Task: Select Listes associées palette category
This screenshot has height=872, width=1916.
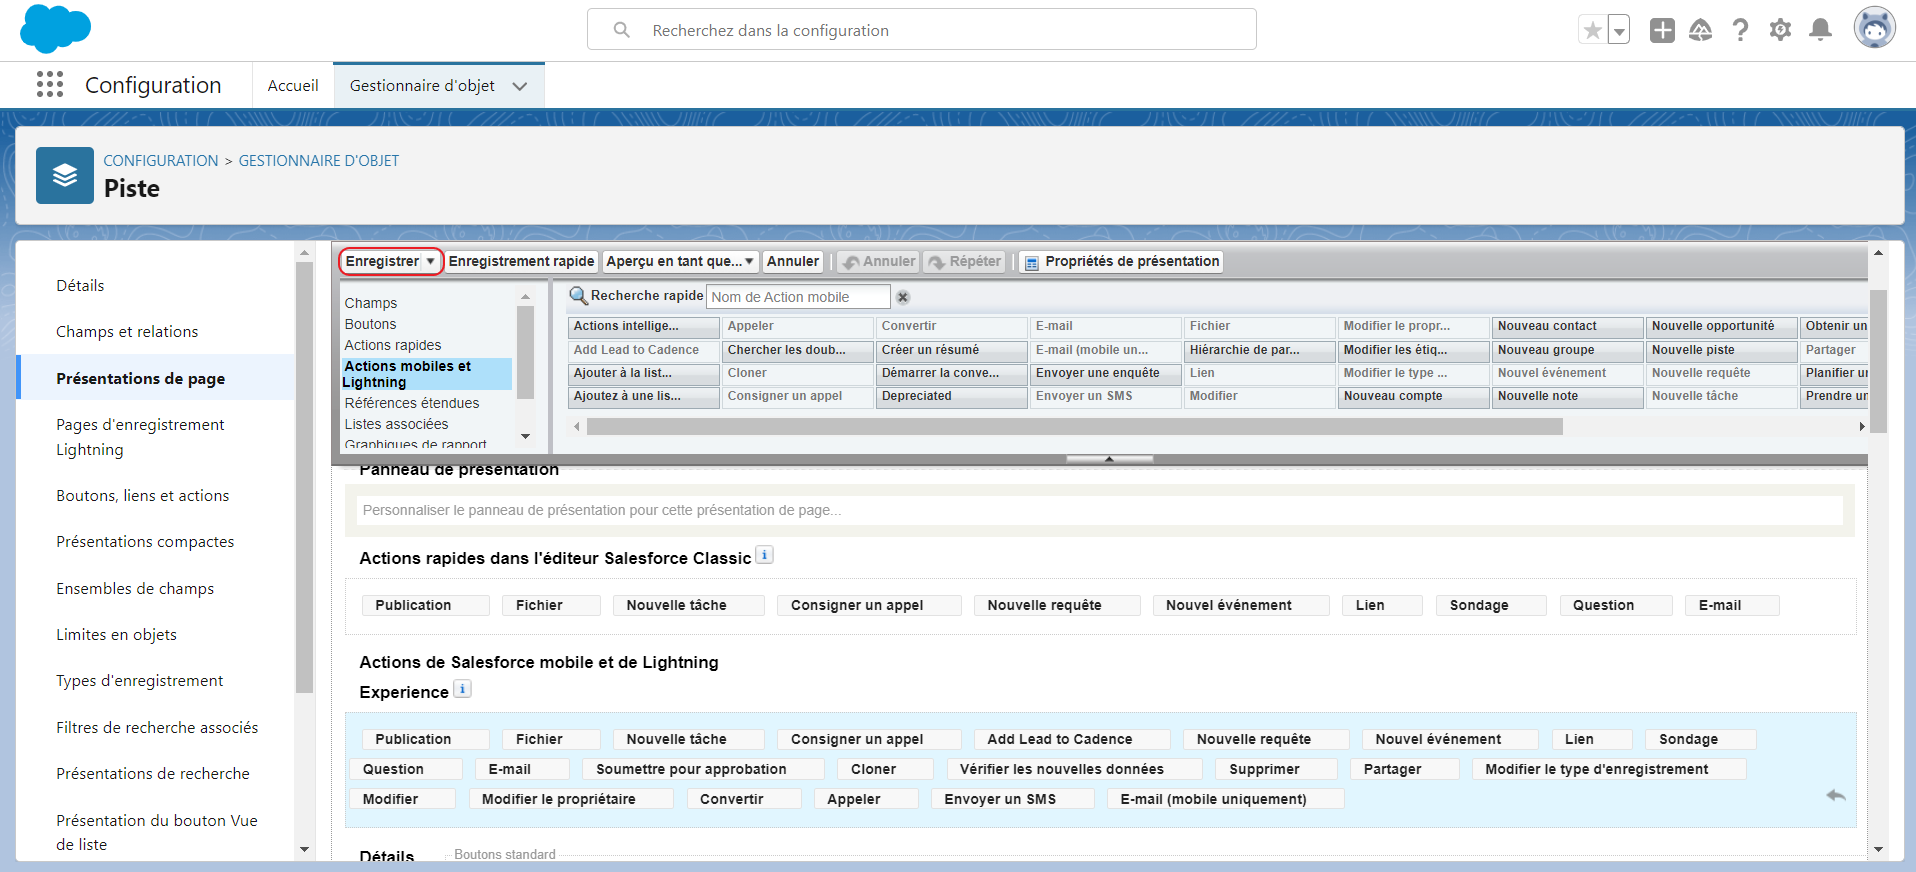Action: (397, 424)
